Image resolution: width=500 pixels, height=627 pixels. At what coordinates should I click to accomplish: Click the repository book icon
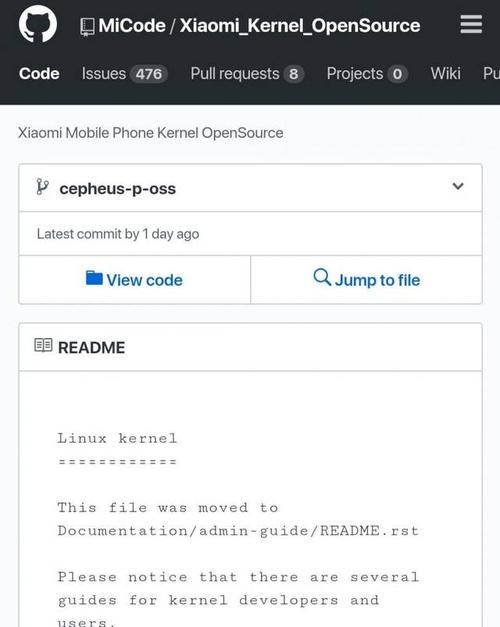pos(87,27)
